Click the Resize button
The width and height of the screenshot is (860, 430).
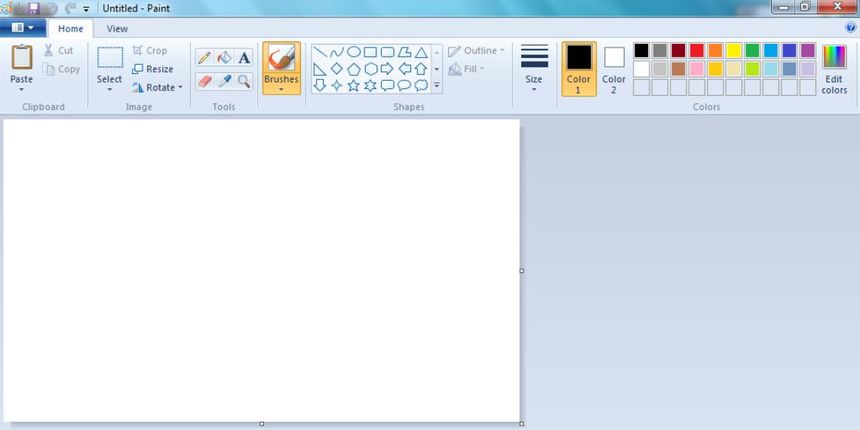153,69
